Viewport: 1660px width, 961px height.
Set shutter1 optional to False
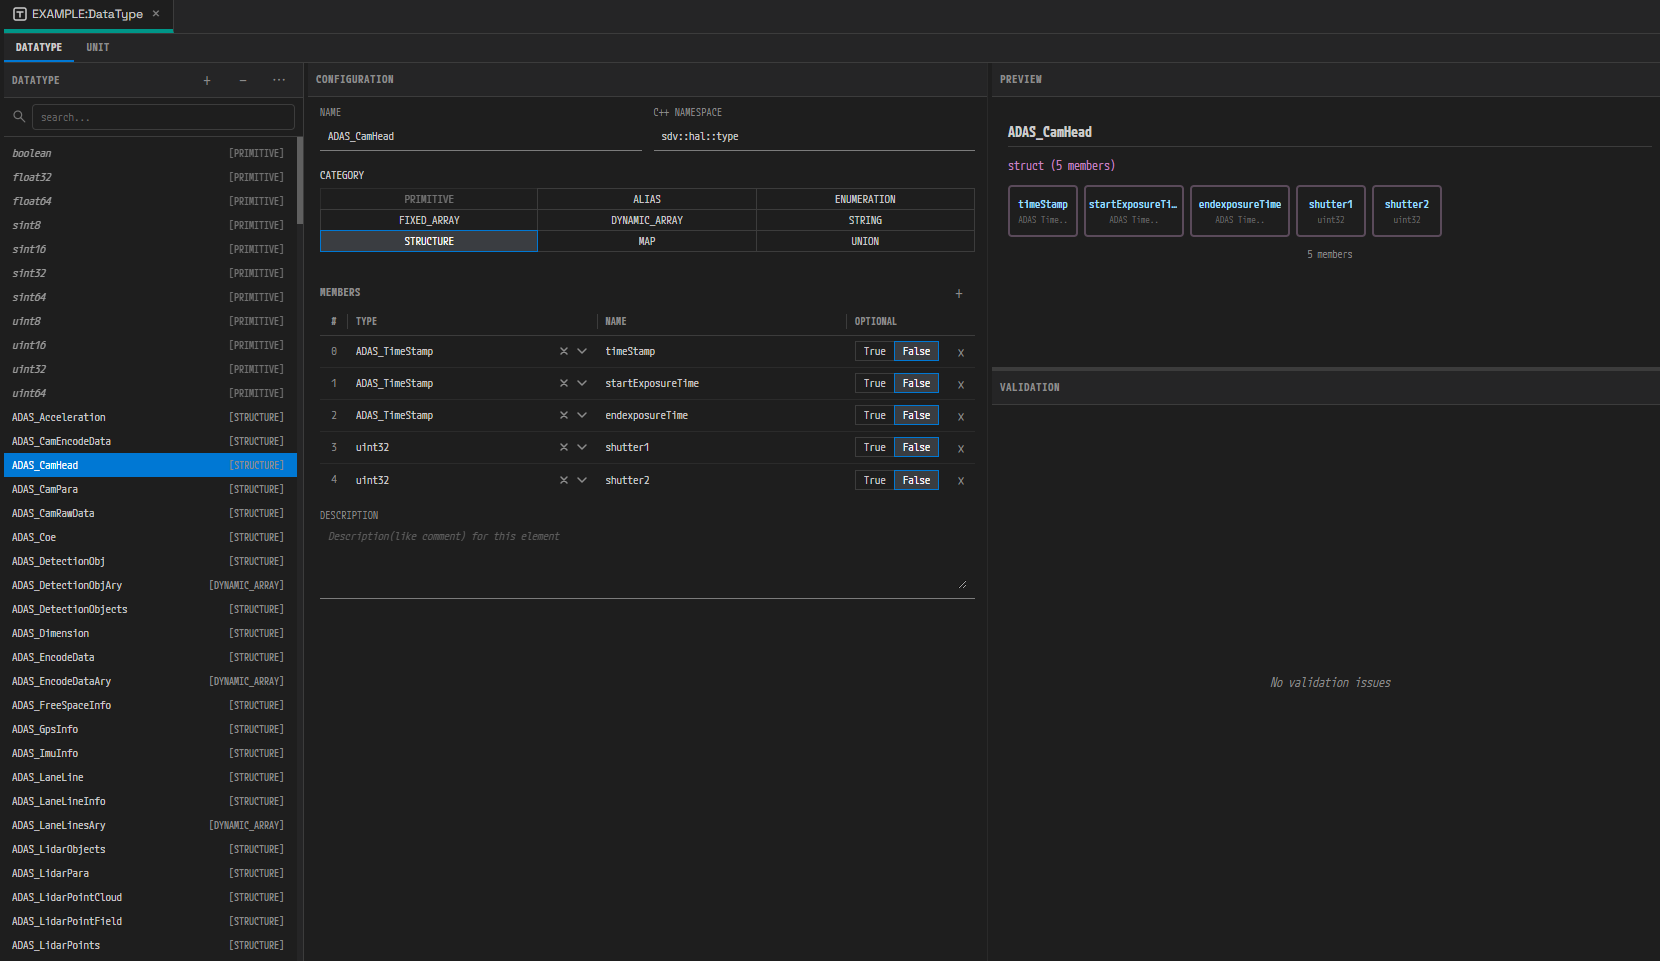(x=916, y=447)
